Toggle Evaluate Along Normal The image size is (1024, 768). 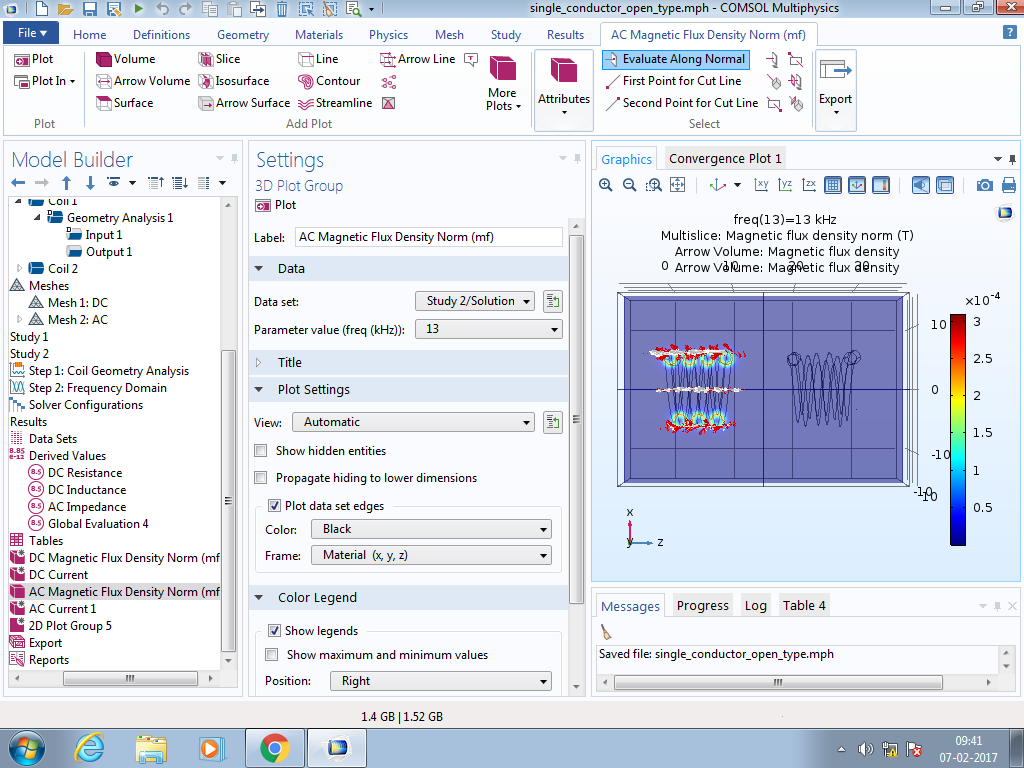(x=676, y=59)
